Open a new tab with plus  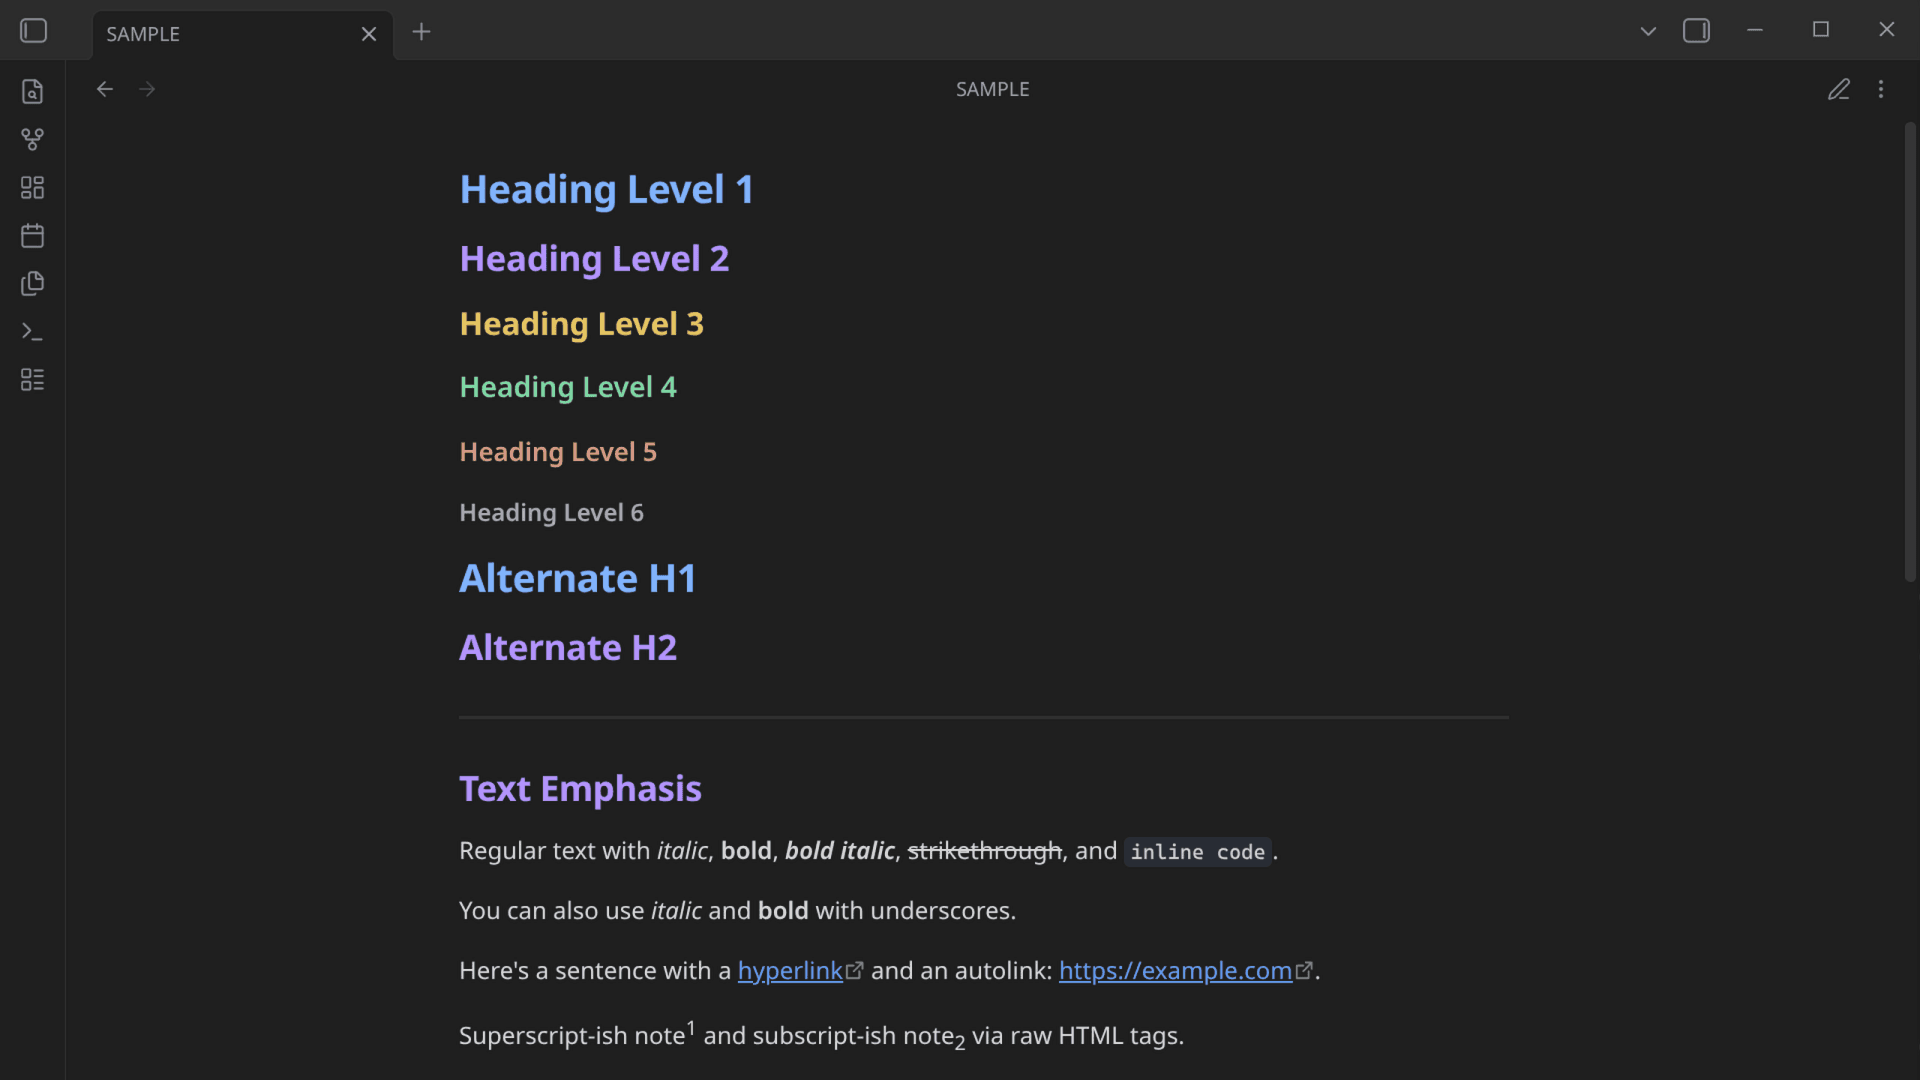(421, 32)
